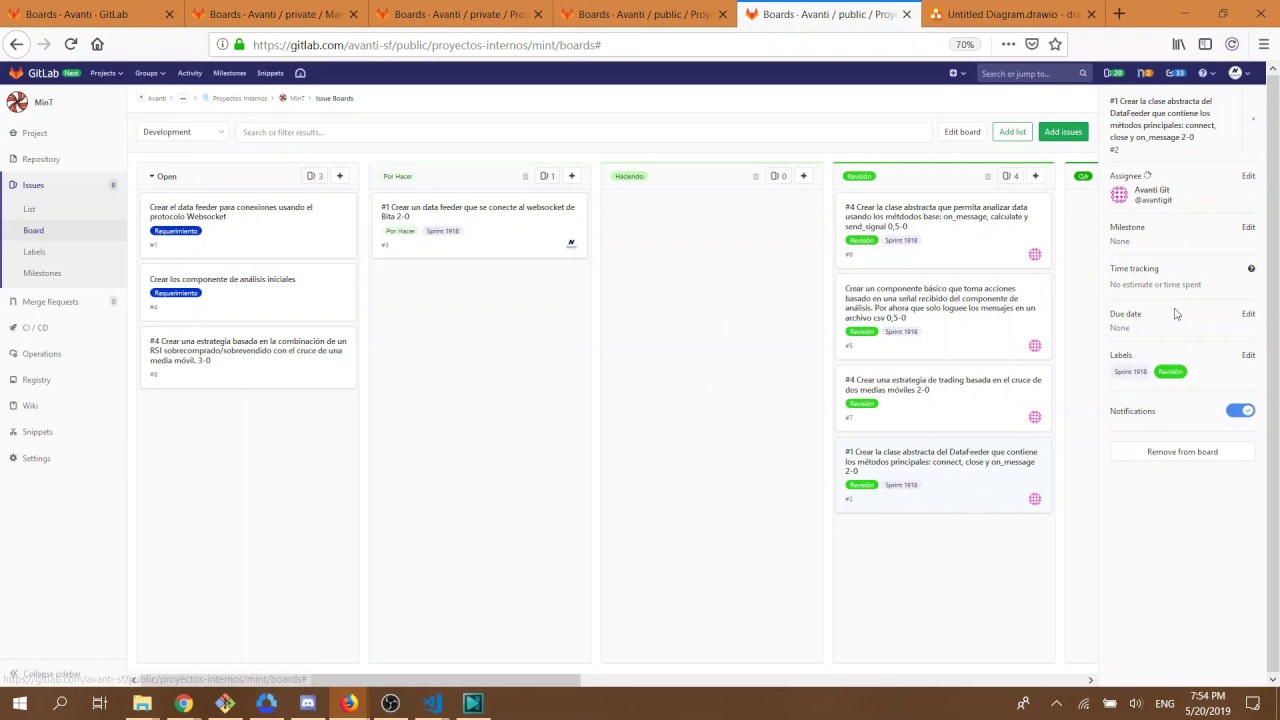Edit the Labels field
This screenshot has height=720, width=1280.
[x=1248, y=355]
